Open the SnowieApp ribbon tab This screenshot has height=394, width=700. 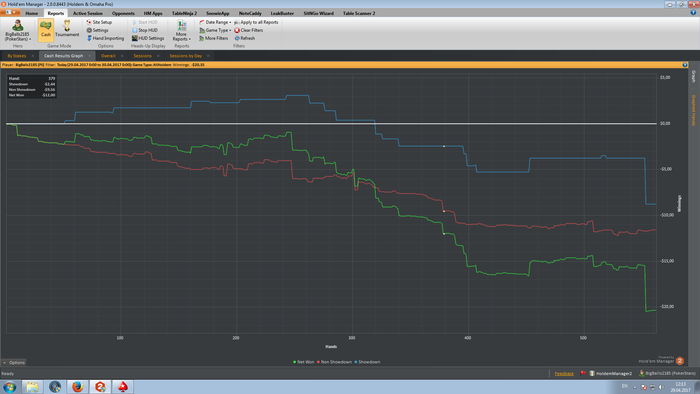point(217,13)
